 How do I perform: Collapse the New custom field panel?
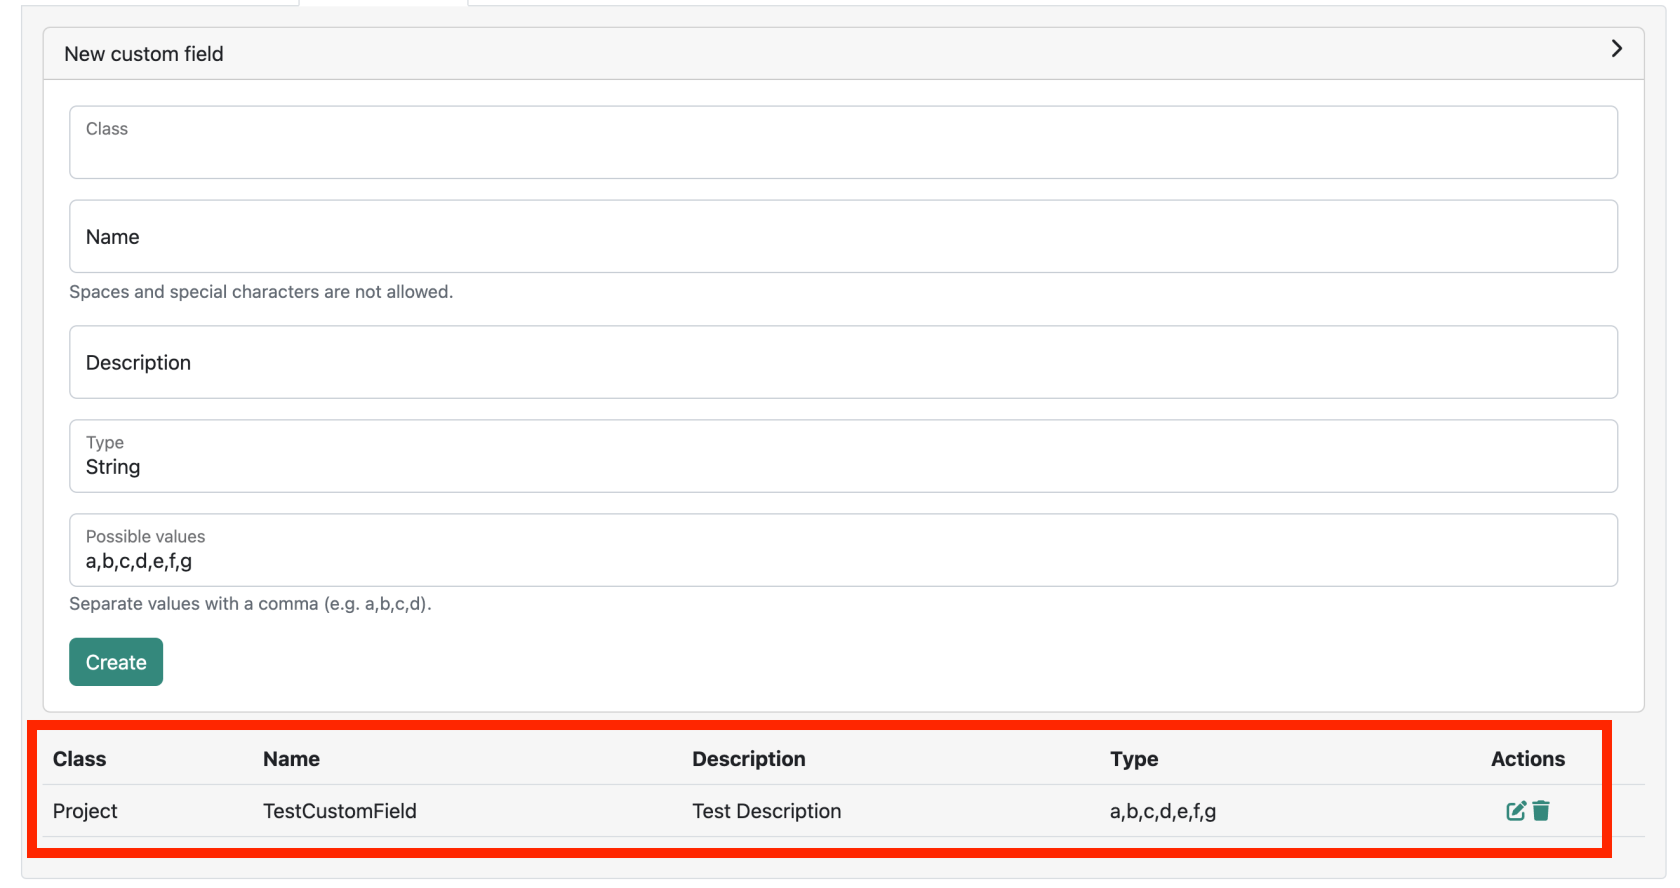[1616, 49]
